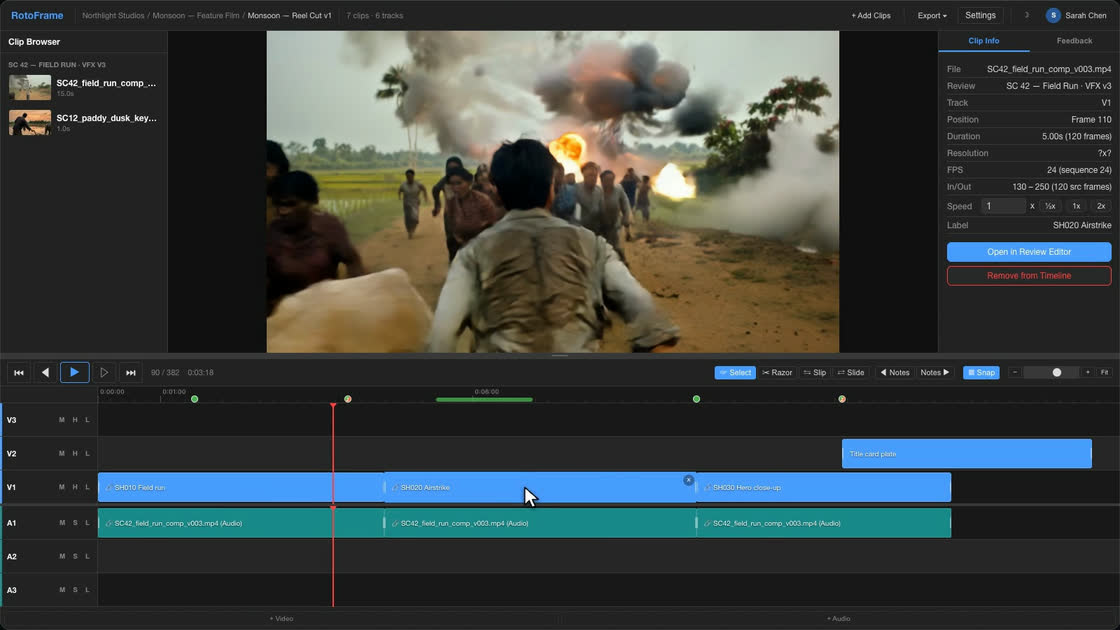Hide the V2 track
1120x630 pixels.
[74, 454]
